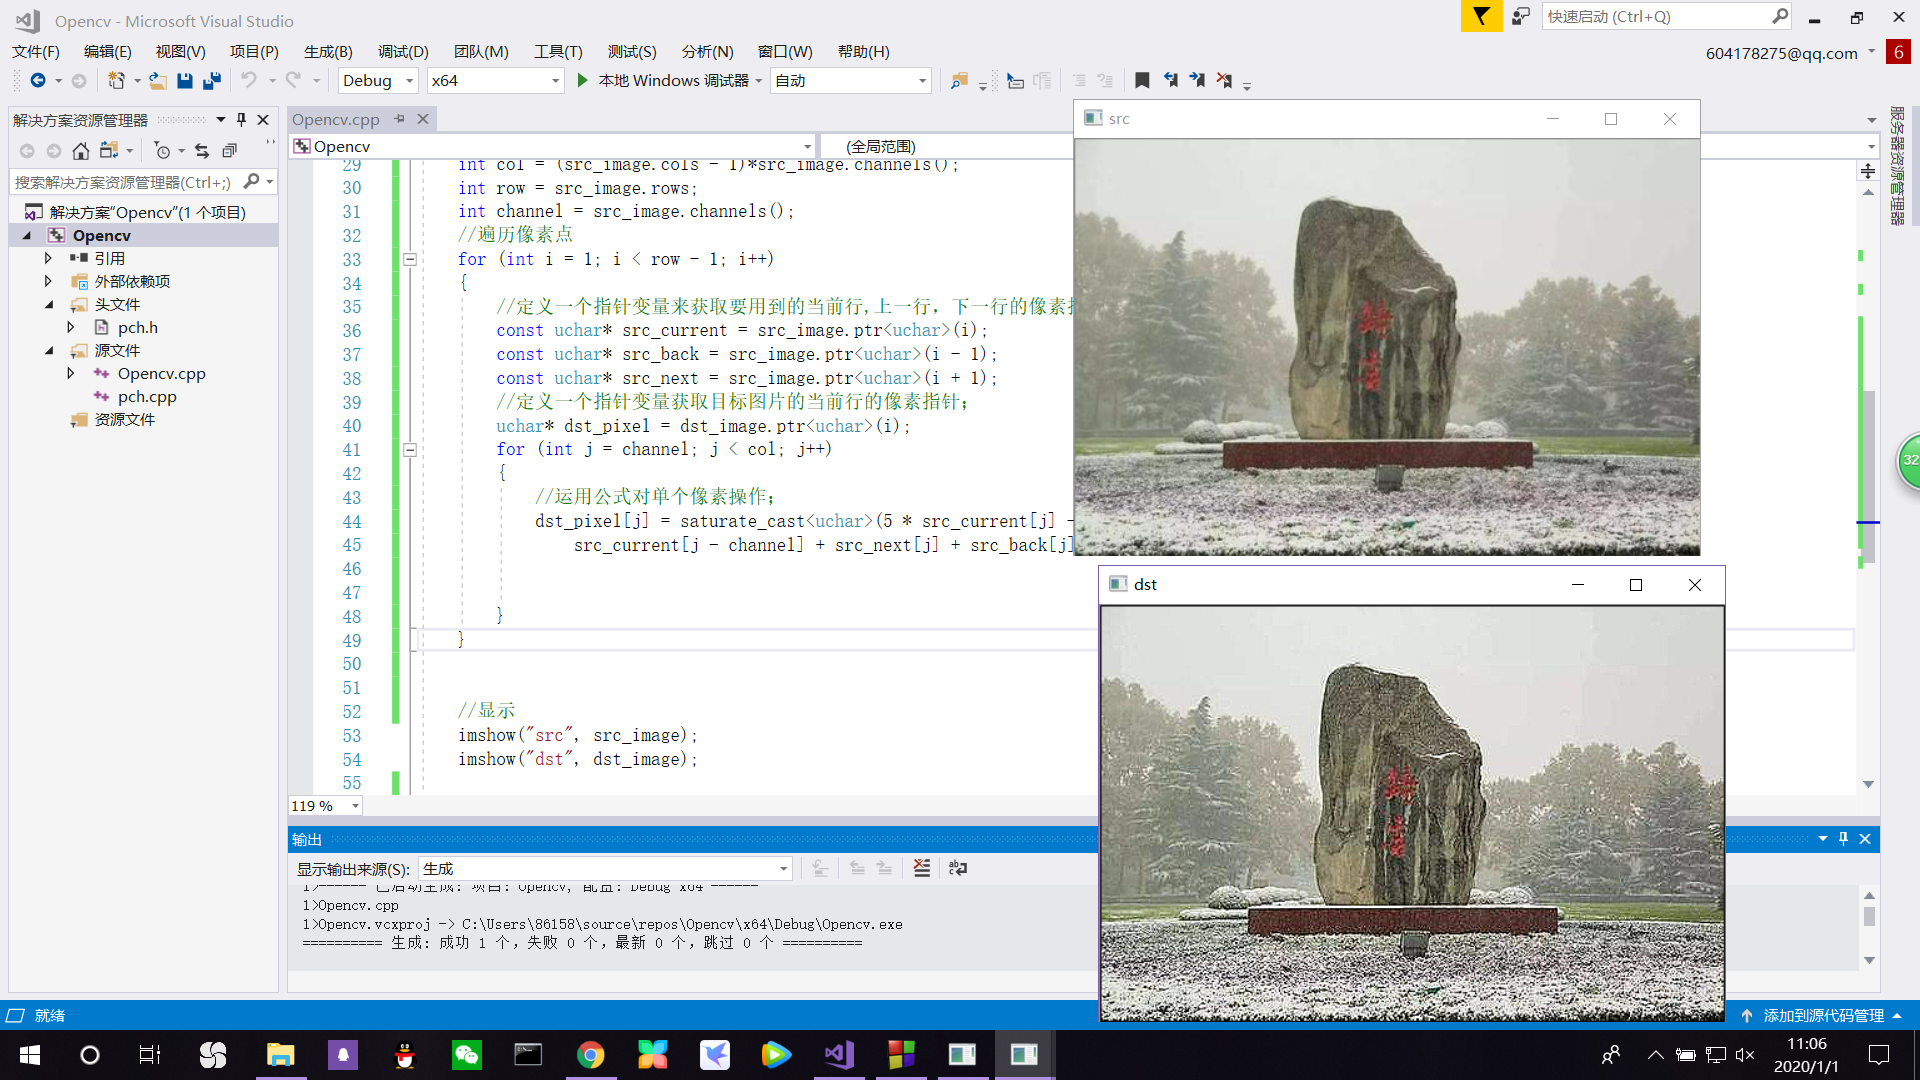This screenshot has height=1080, width=1920.
Task: Collapse the for loop at line 33
Action: (410, 260)
